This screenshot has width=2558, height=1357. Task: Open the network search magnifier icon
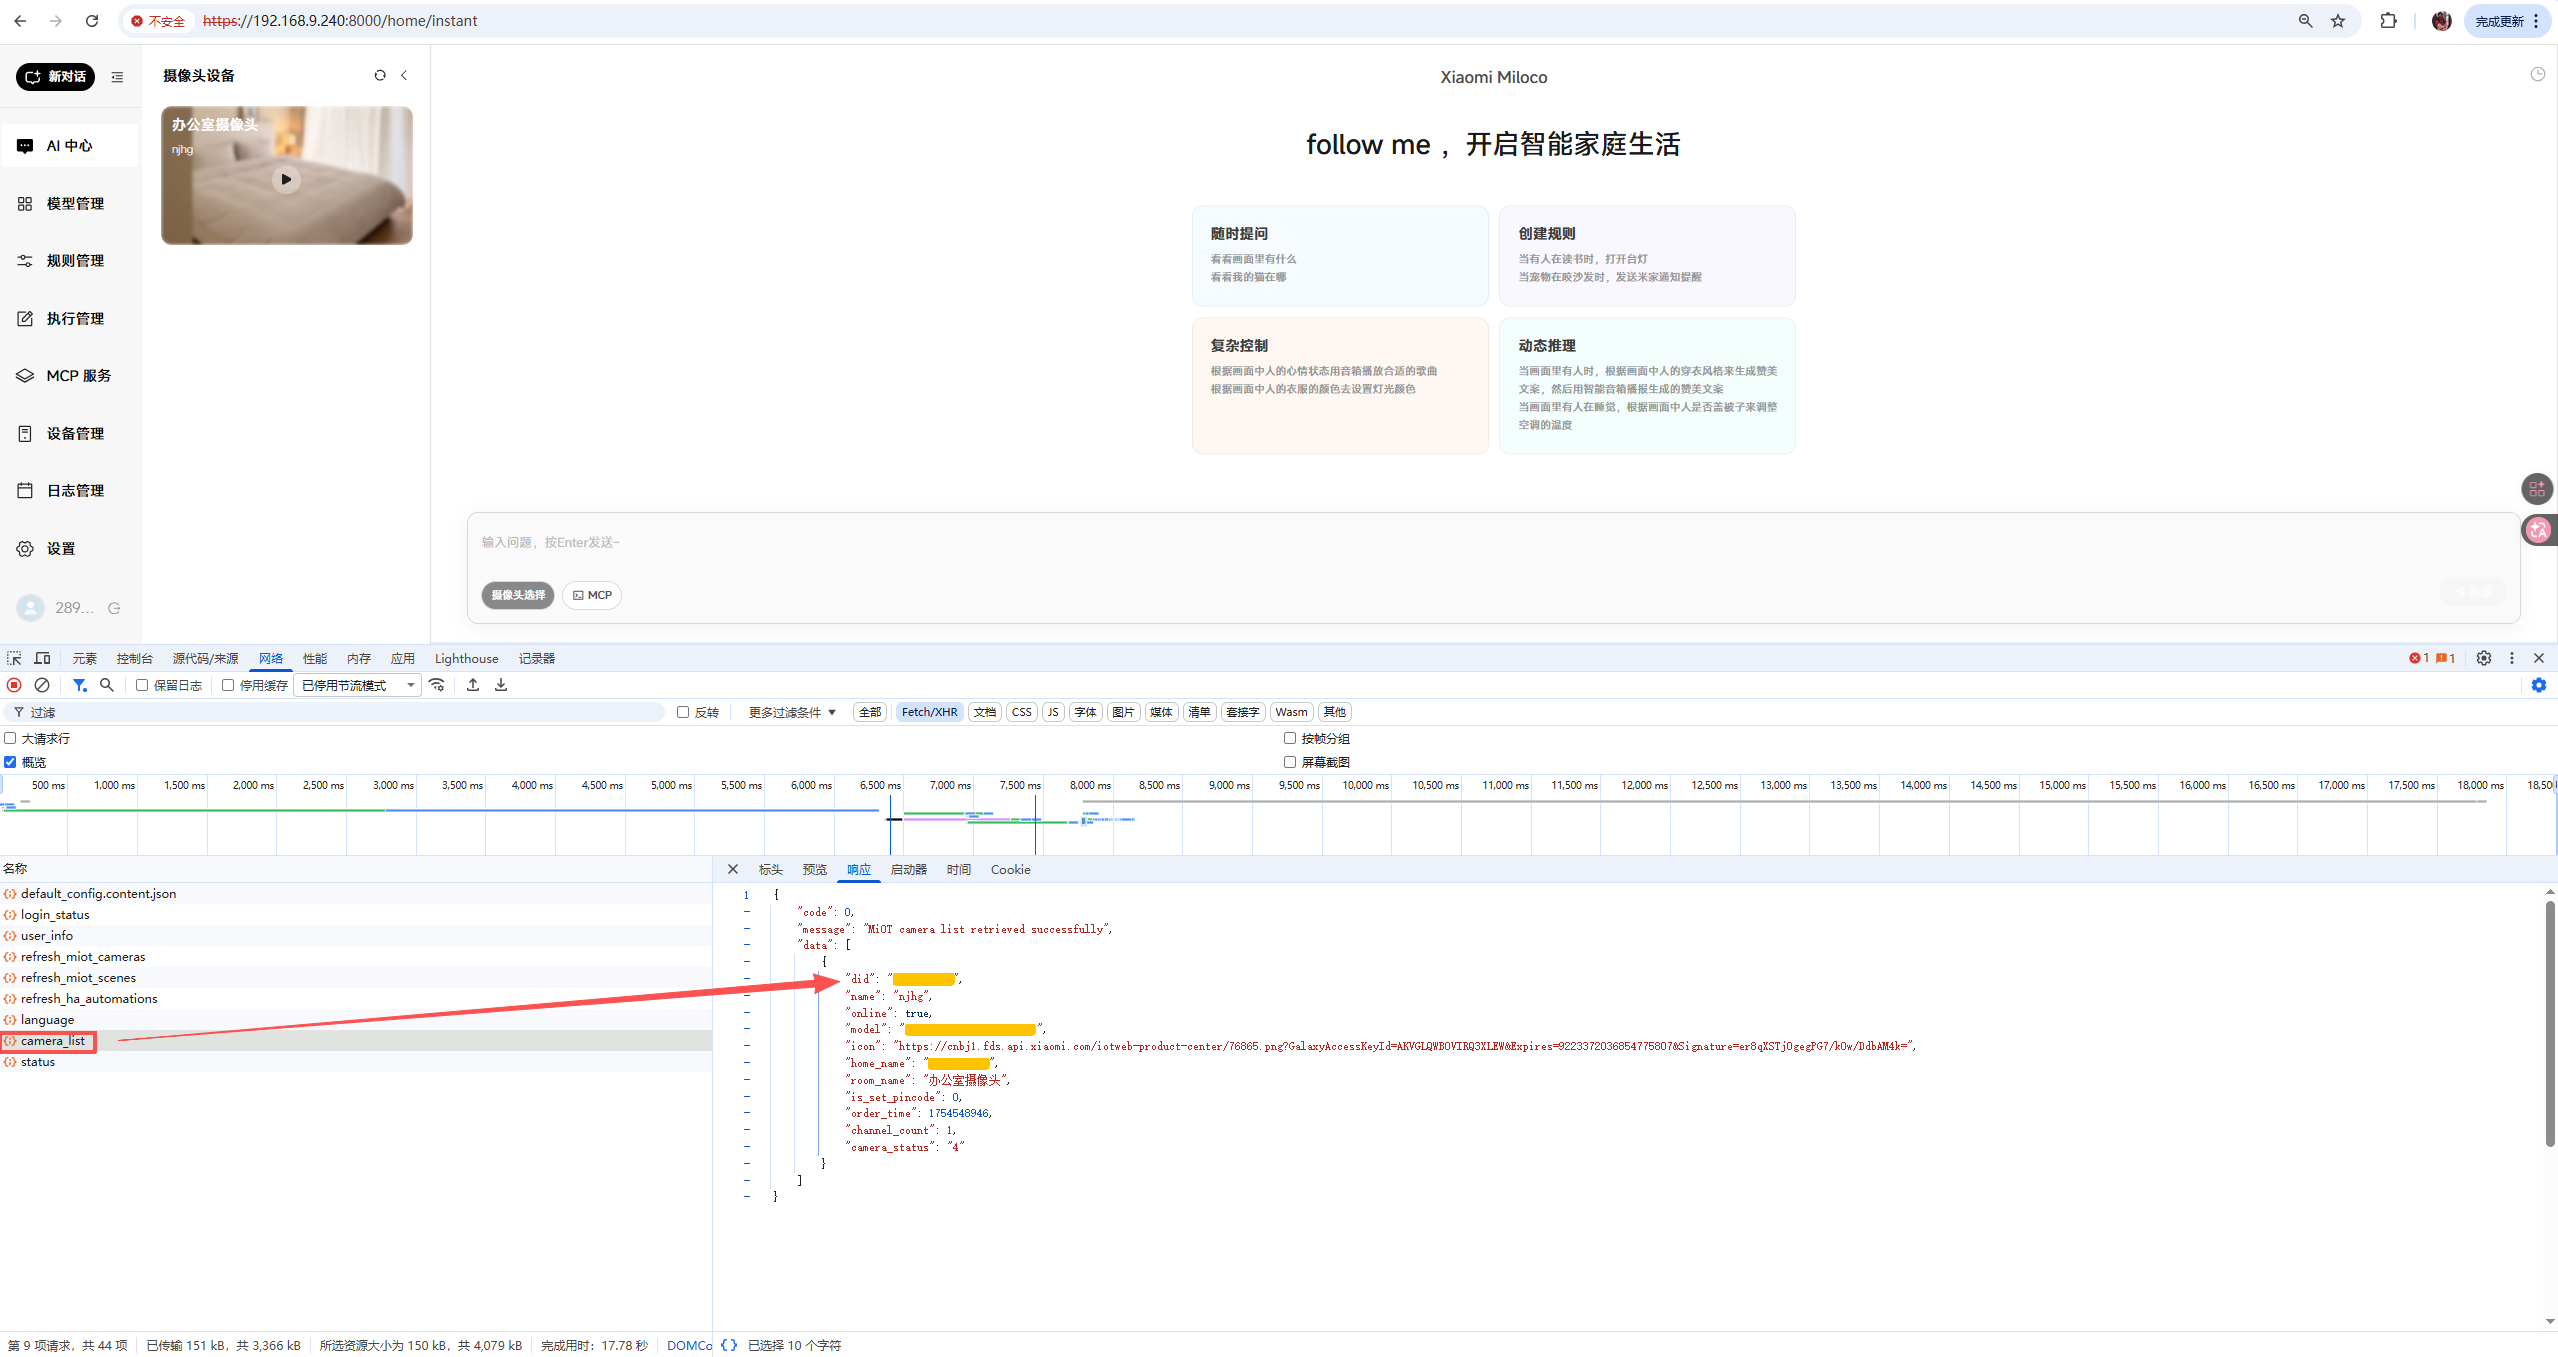pos(107,685)
